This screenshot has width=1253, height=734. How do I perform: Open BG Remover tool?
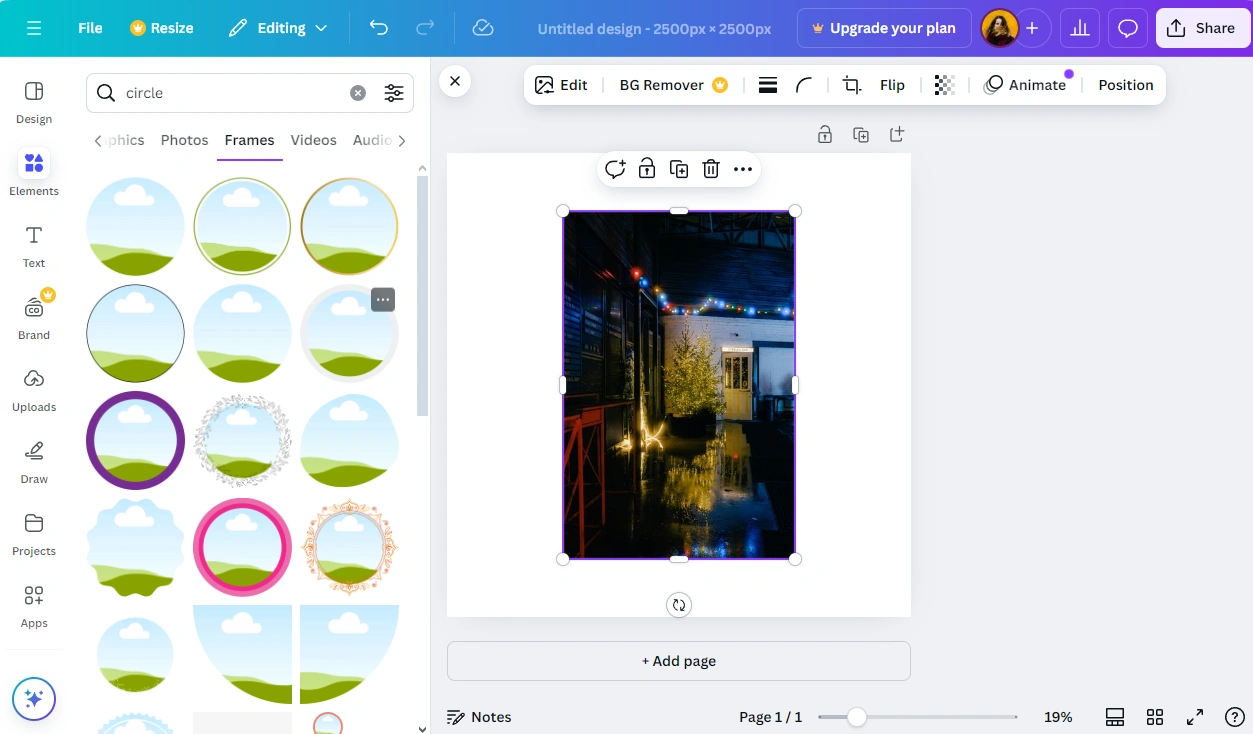coord(673,85)
